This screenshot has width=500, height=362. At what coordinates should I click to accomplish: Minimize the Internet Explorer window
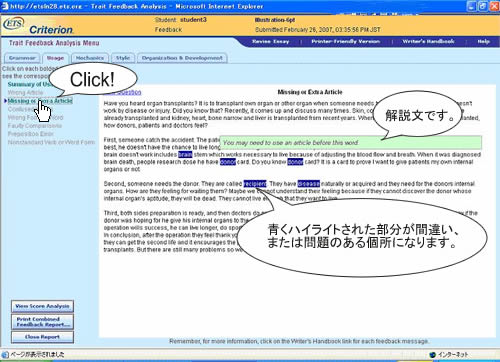(472, 6)
